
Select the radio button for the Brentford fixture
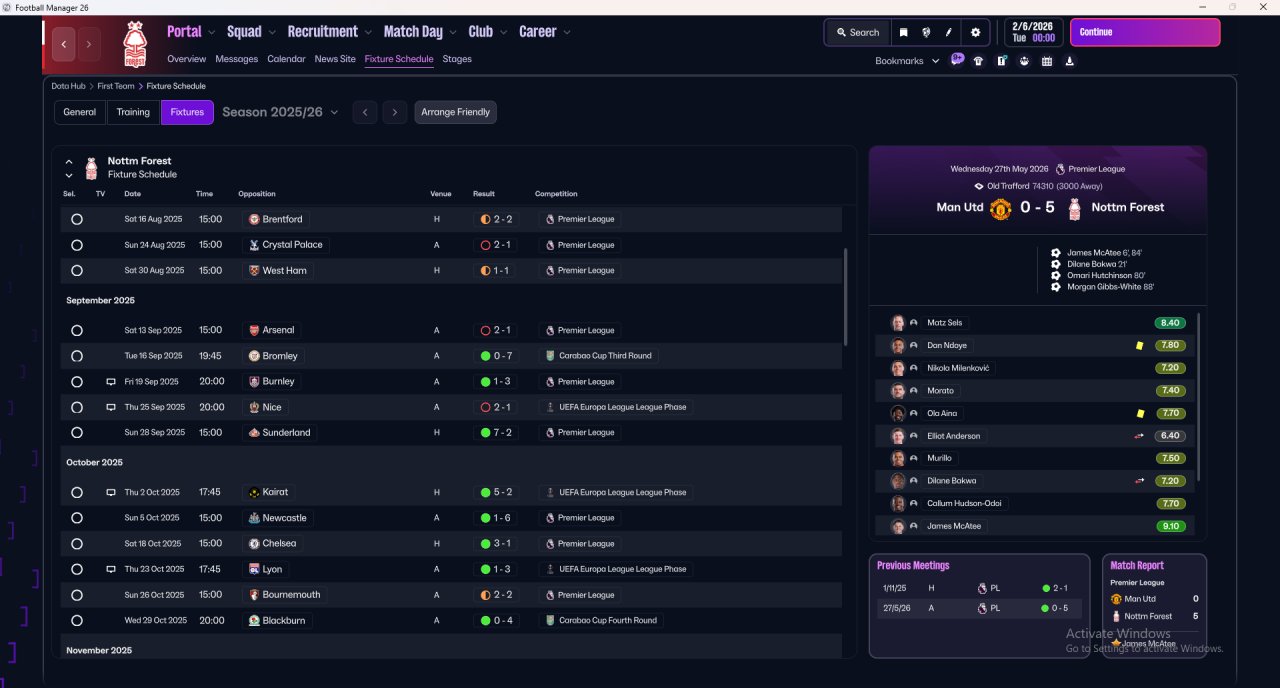click(77, 219)
